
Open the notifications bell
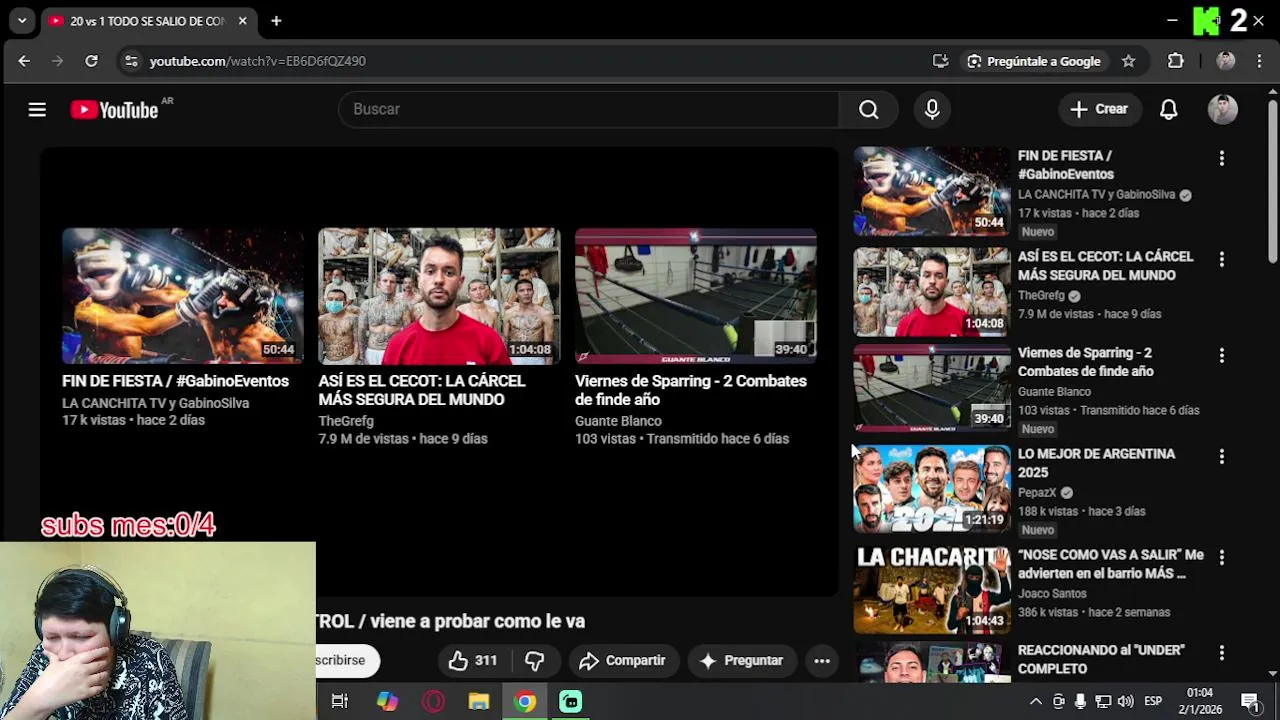tap(1168, 109)
